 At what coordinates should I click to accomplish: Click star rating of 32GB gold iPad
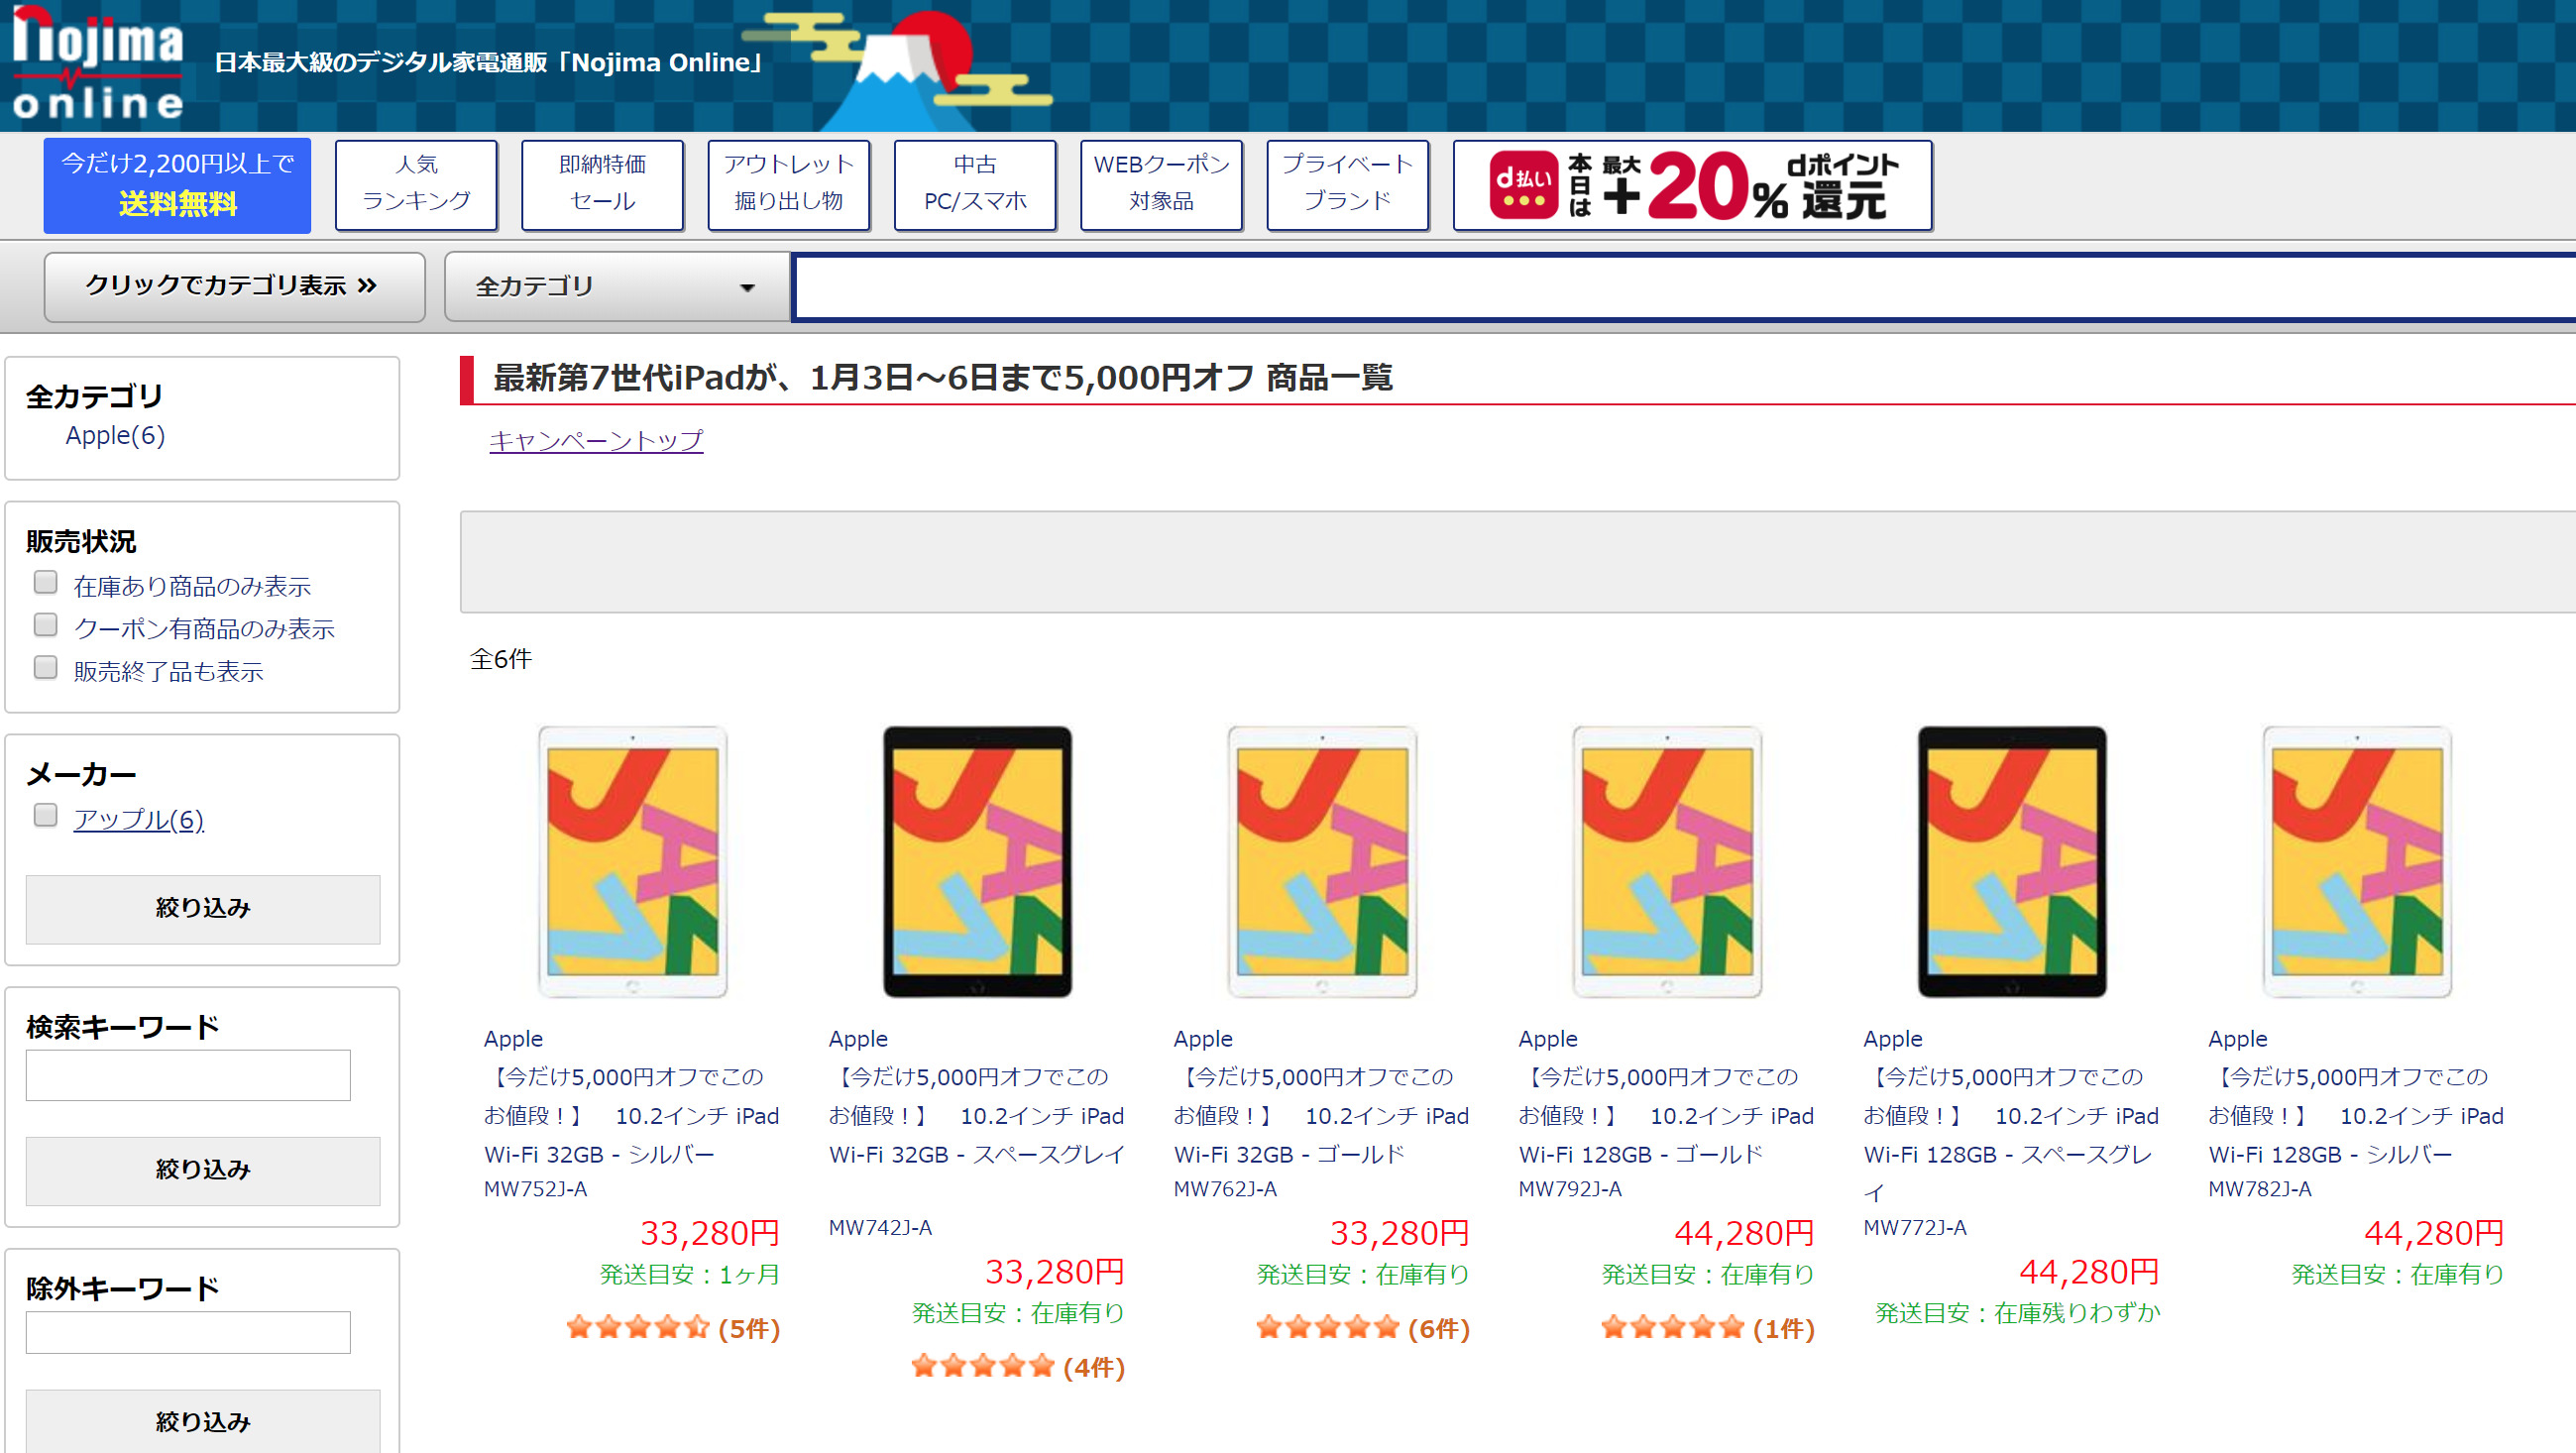[1327, 1328]
